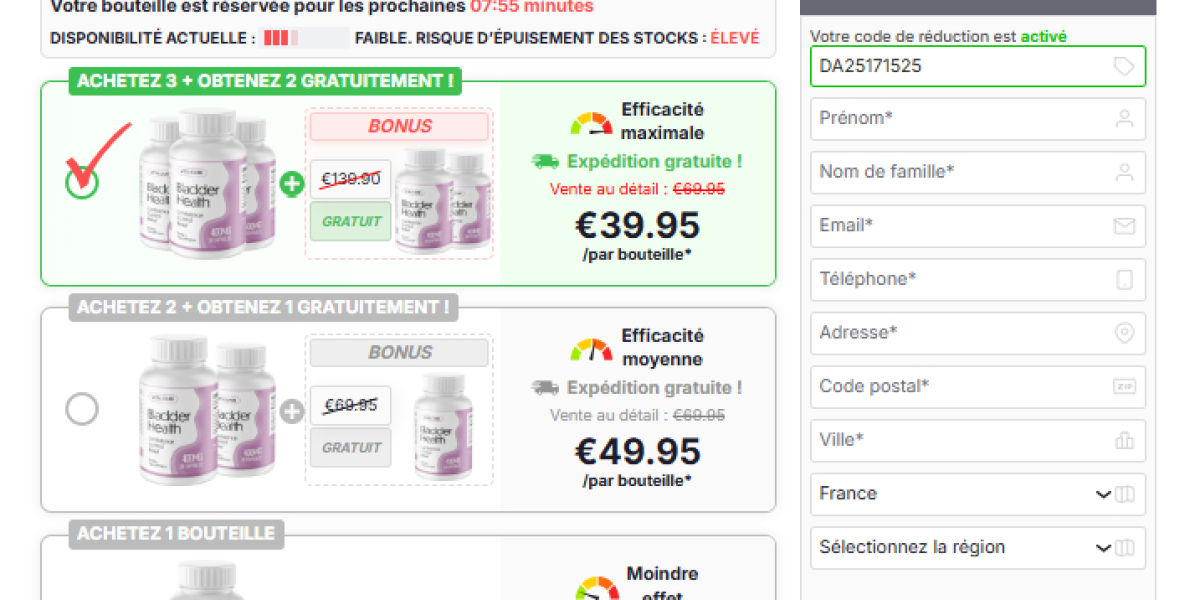Expand the Sélectionnez la région dropdown
Viewport: 1200px width, 600px height.
pos(977,548)
